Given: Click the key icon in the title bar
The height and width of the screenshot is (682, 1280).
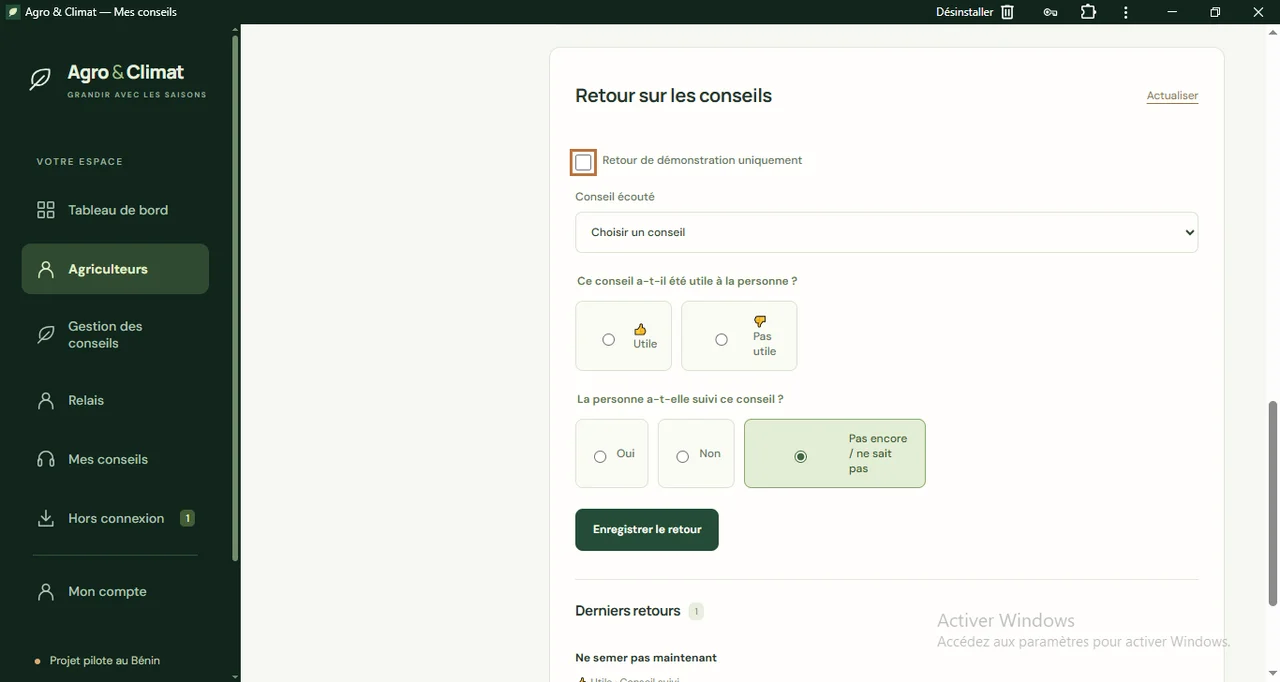Looking at the screenshot, I should click(1050, 12).
